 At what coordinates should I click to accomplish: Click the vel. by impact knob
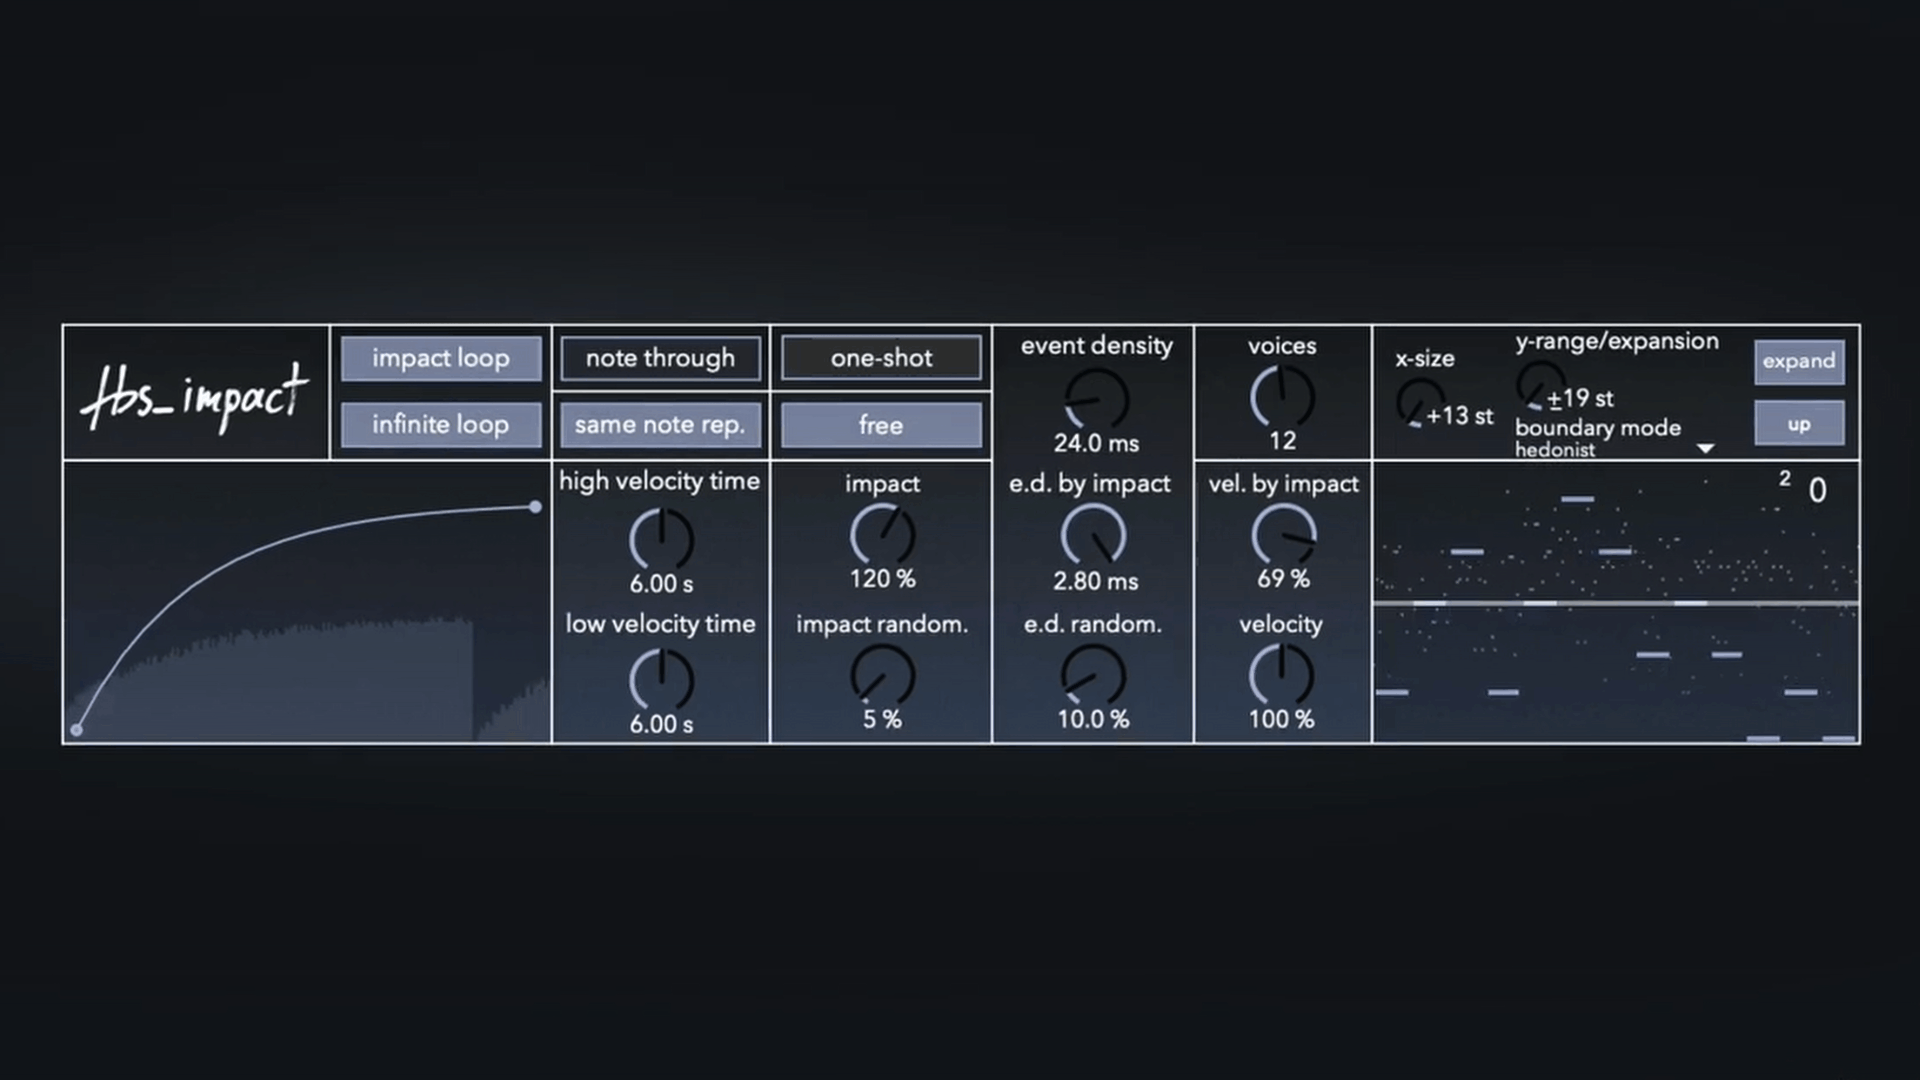point(1283,535)
